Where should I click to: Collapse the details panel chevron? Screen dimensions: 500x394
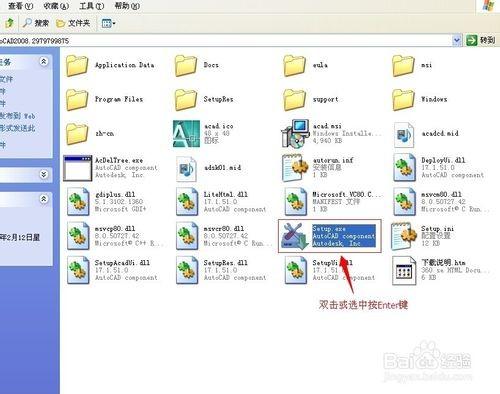[x=44, y=199]
